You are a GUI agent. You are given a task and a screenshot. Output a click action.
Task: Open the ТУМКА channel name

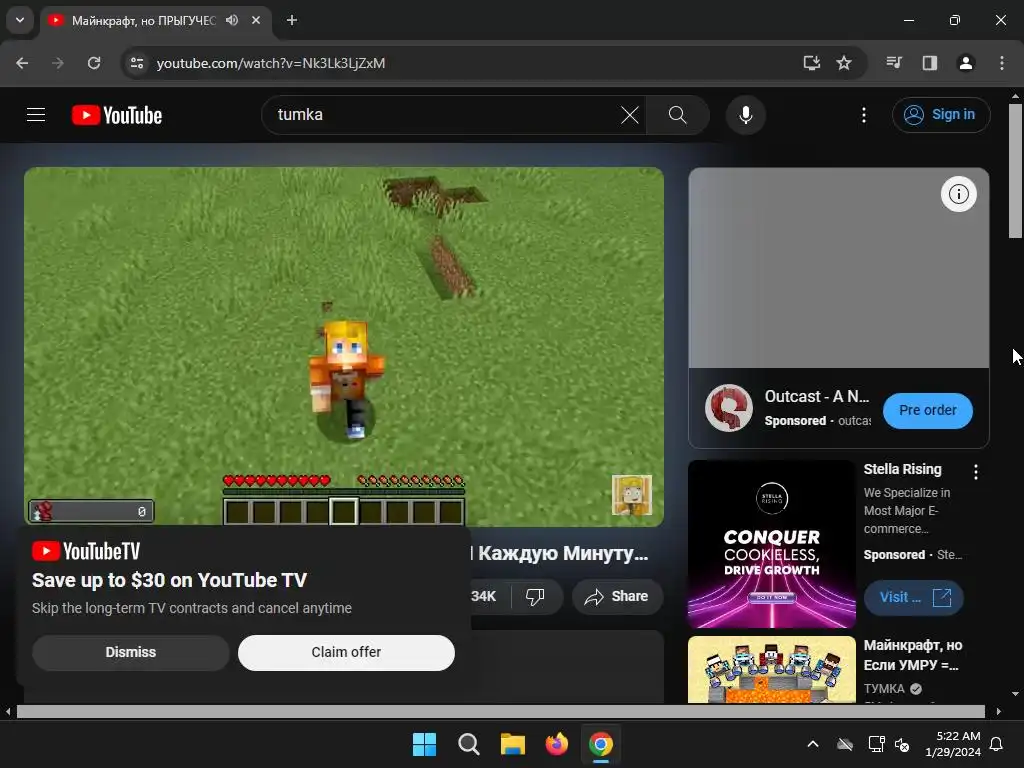[x=884, y=689]
